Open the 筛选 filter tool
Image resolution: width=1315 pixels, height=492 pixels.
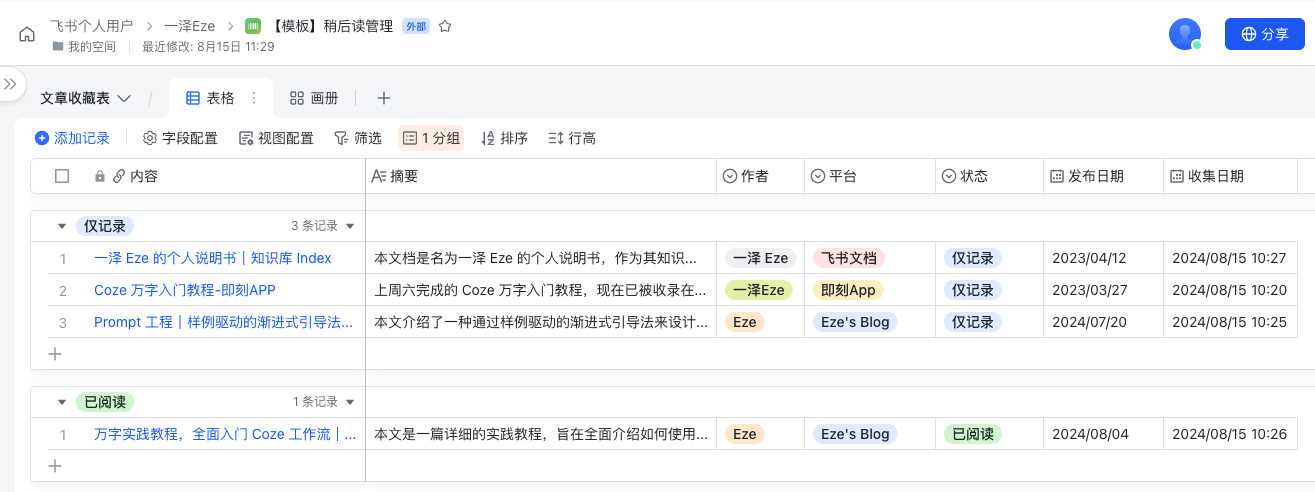click(x=358, y=138)
